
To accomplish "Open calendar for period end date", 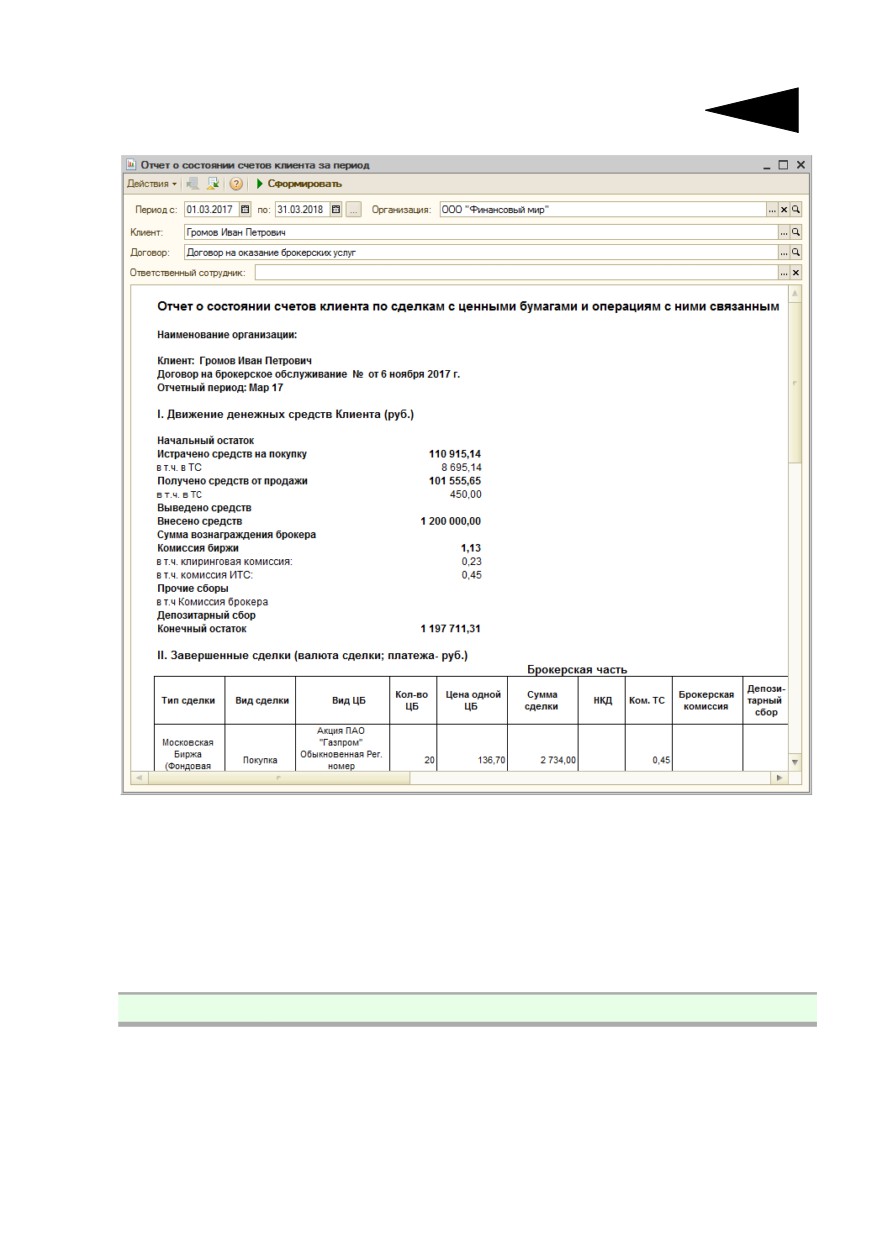I will click(x=336, y=210).
